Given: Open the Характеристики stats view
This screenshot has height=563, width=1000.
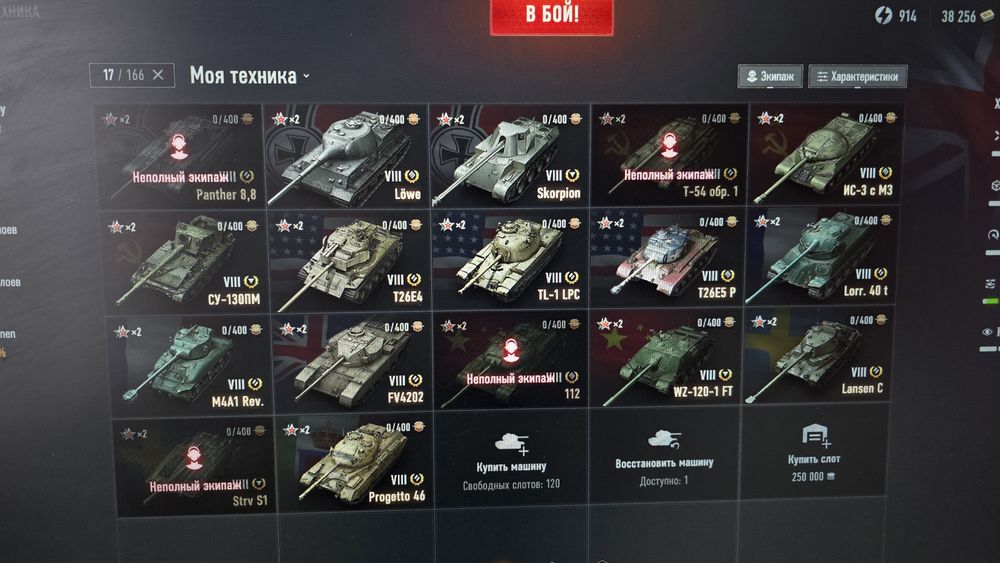Looking at the screenshot, I should (x=857, y=77).
